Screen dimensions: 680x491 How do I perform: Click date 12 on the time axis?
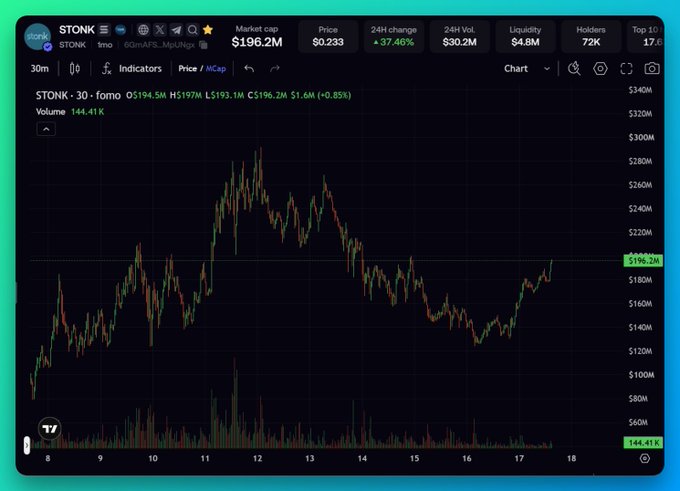click(x=258, y=458)
